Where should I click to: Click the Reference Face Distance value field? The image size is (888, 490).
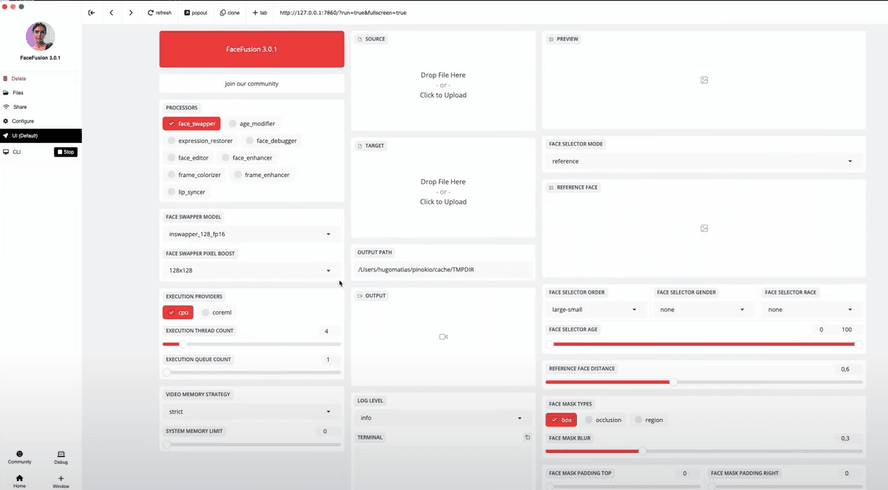pos(845,369)
